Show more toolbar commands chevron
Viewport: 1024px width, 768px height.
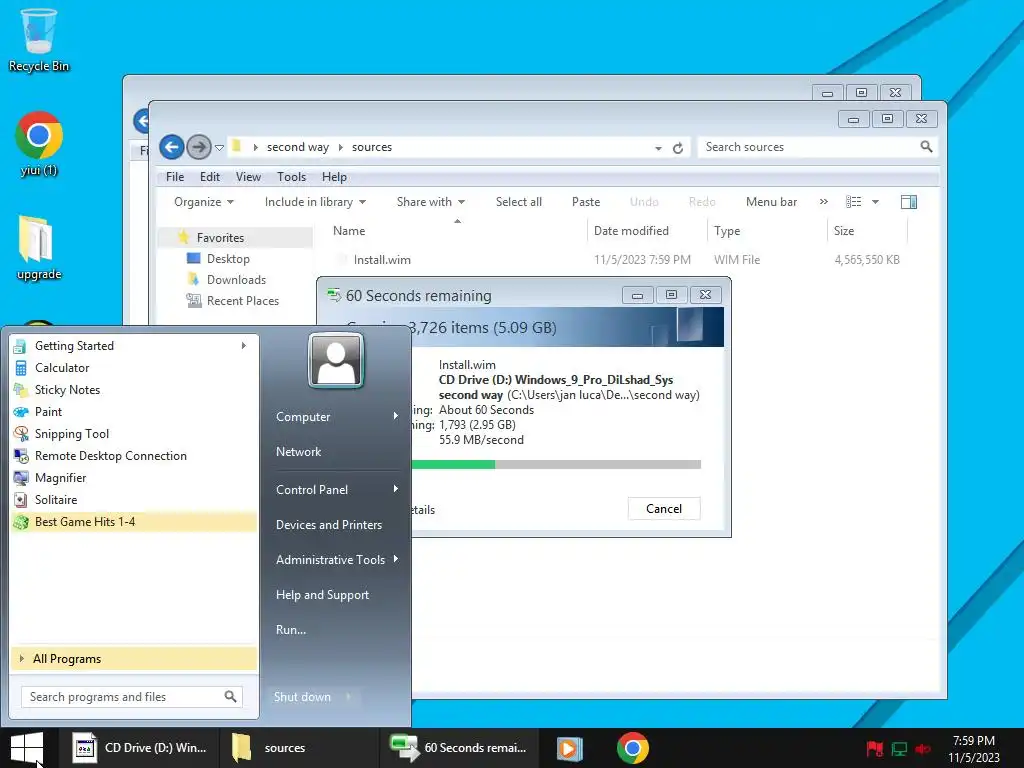[x=824, y=202]
